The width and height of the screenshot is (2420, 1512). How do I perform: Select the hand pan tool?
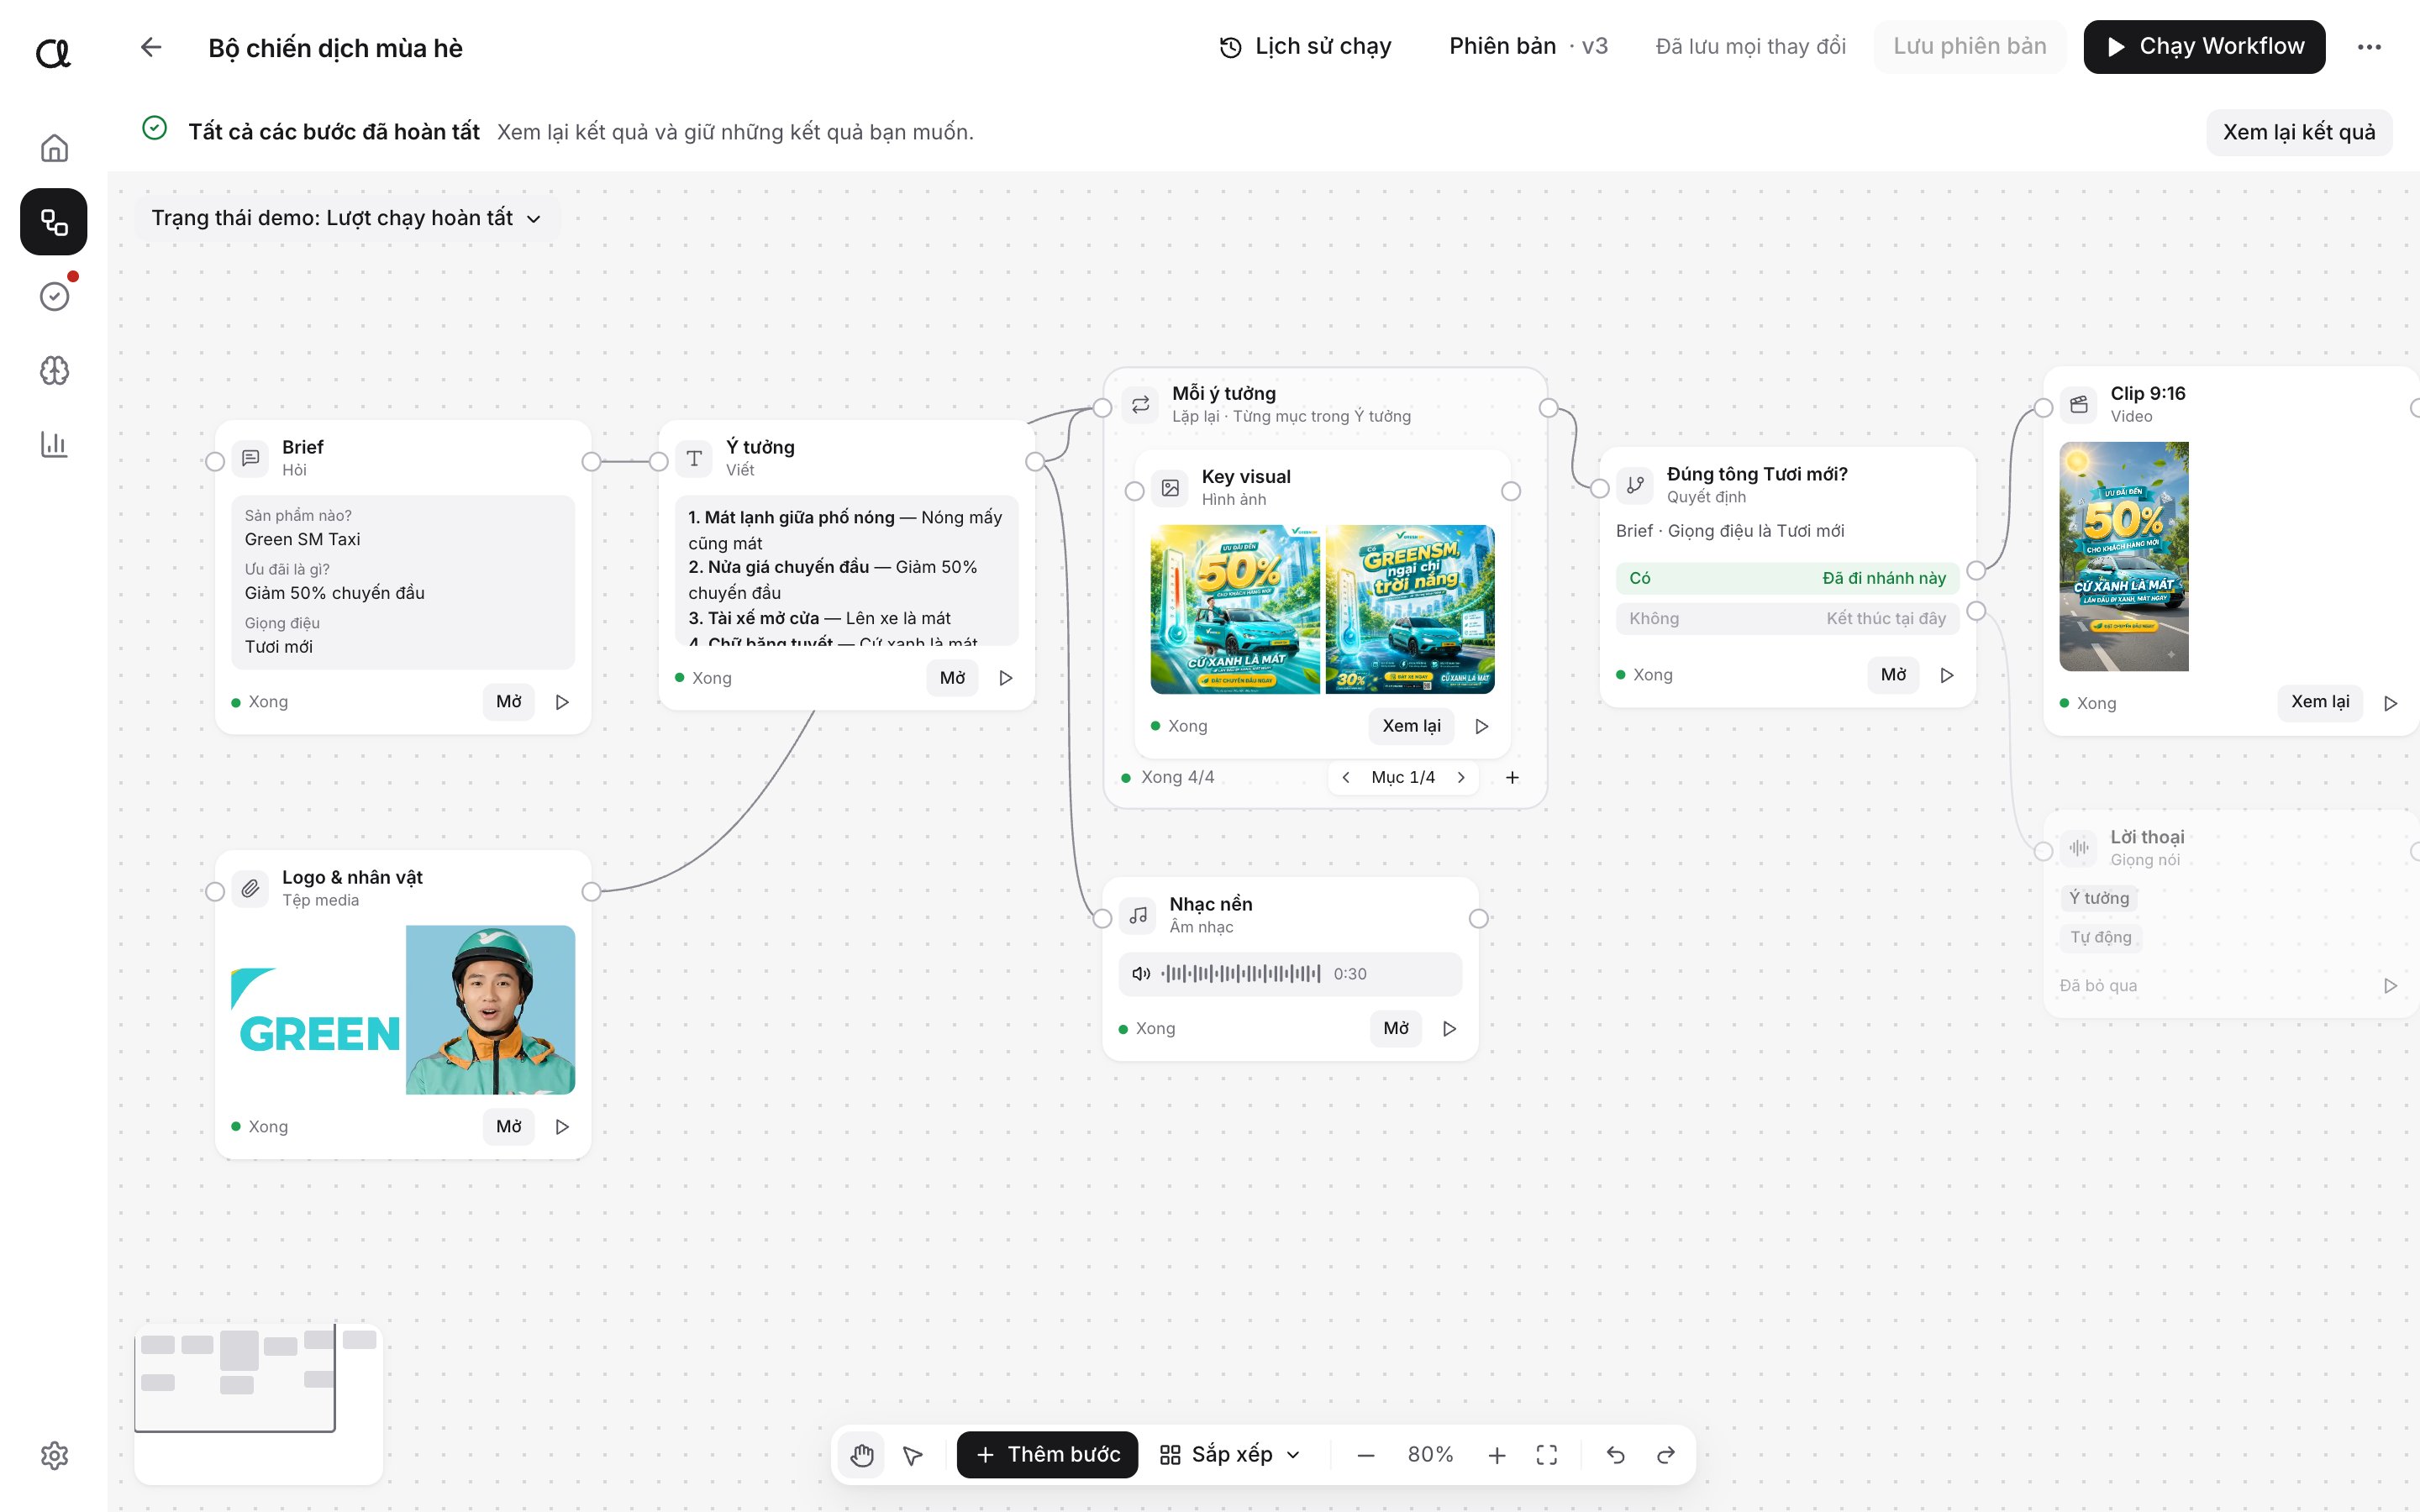pyautogui.click(x=862, y=1455)
